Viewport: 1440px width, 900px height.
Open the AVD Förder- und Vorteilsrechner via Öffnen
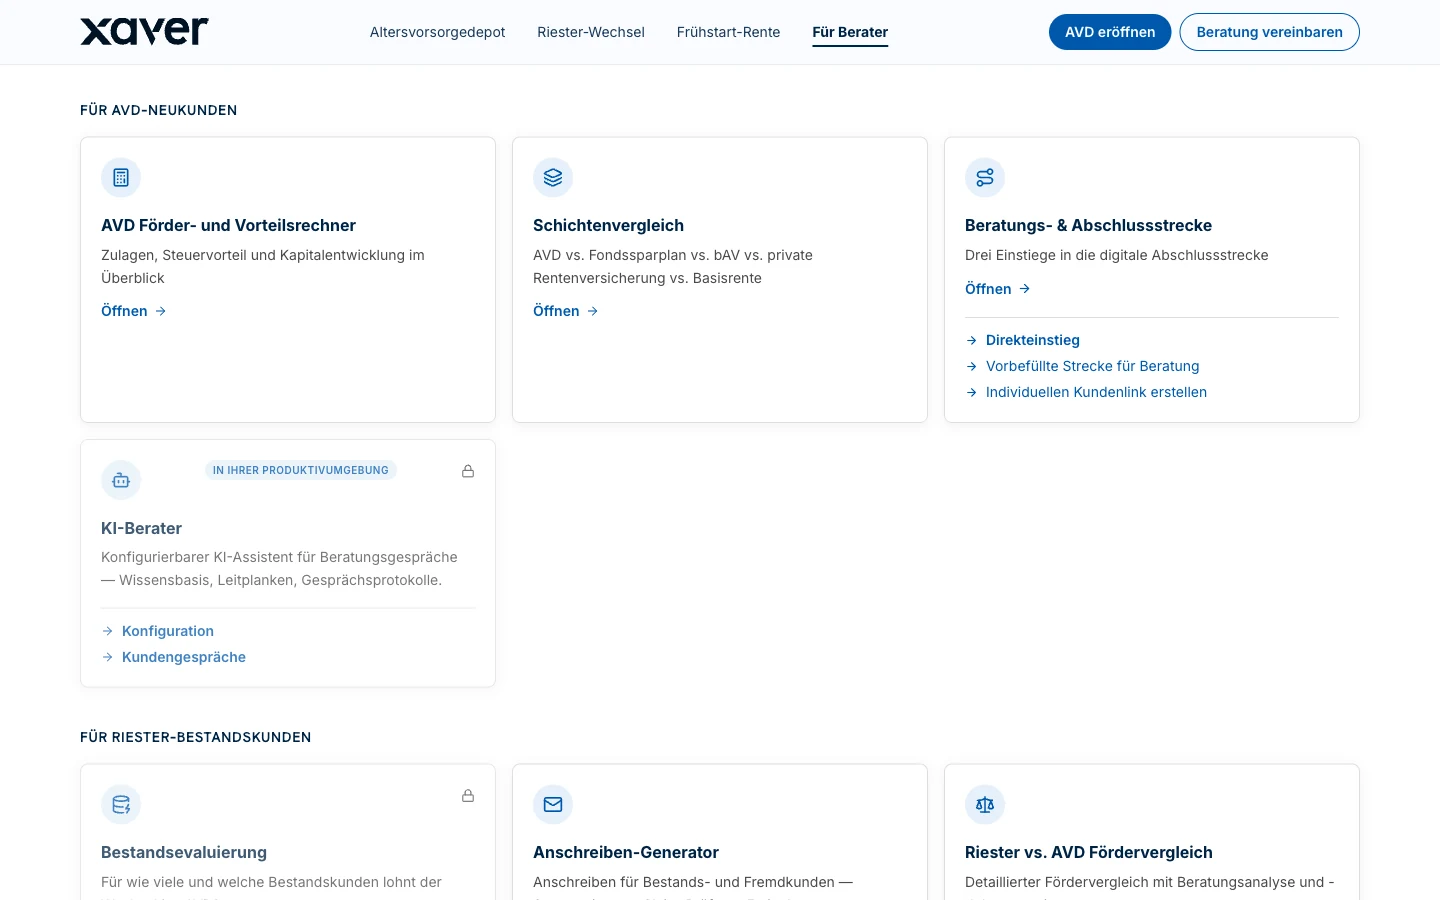(x=134, y=311)
